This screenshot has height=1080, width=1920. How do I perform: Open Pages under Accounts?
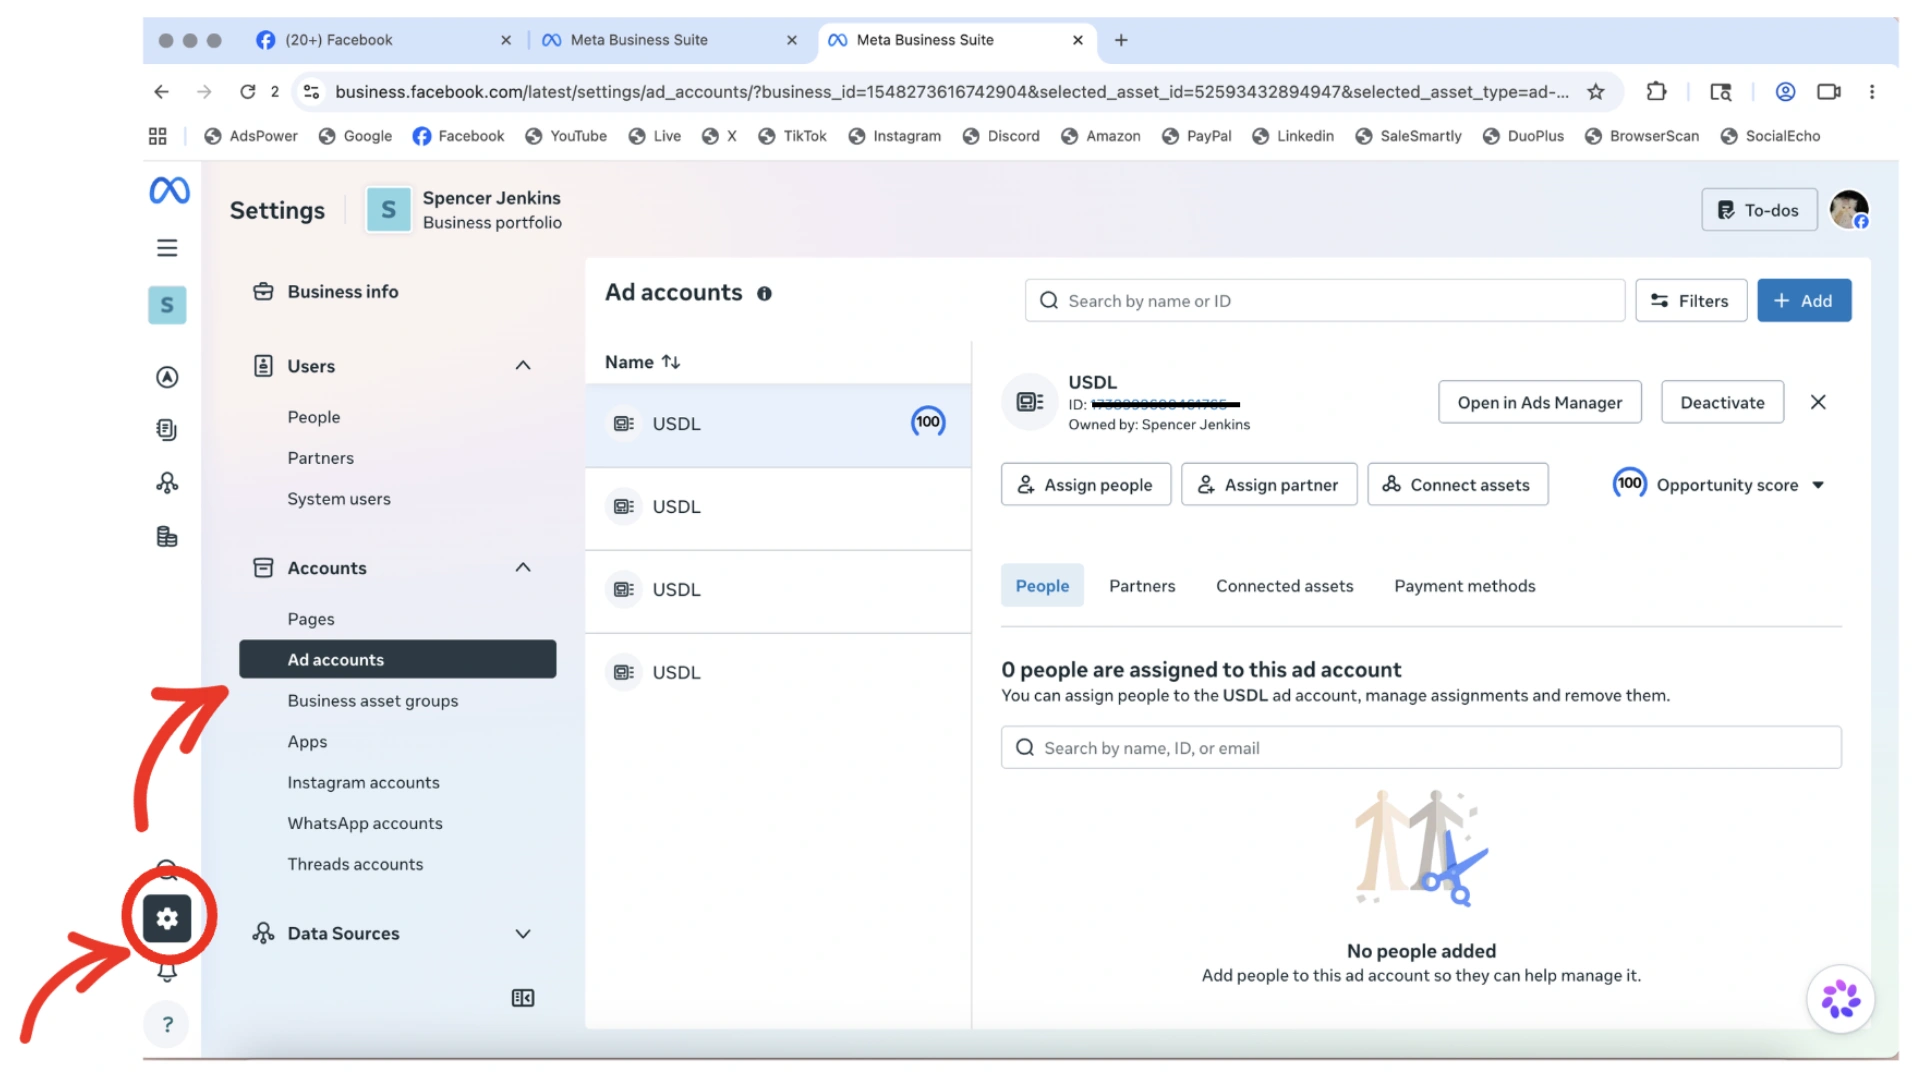[x=311, y=619]
